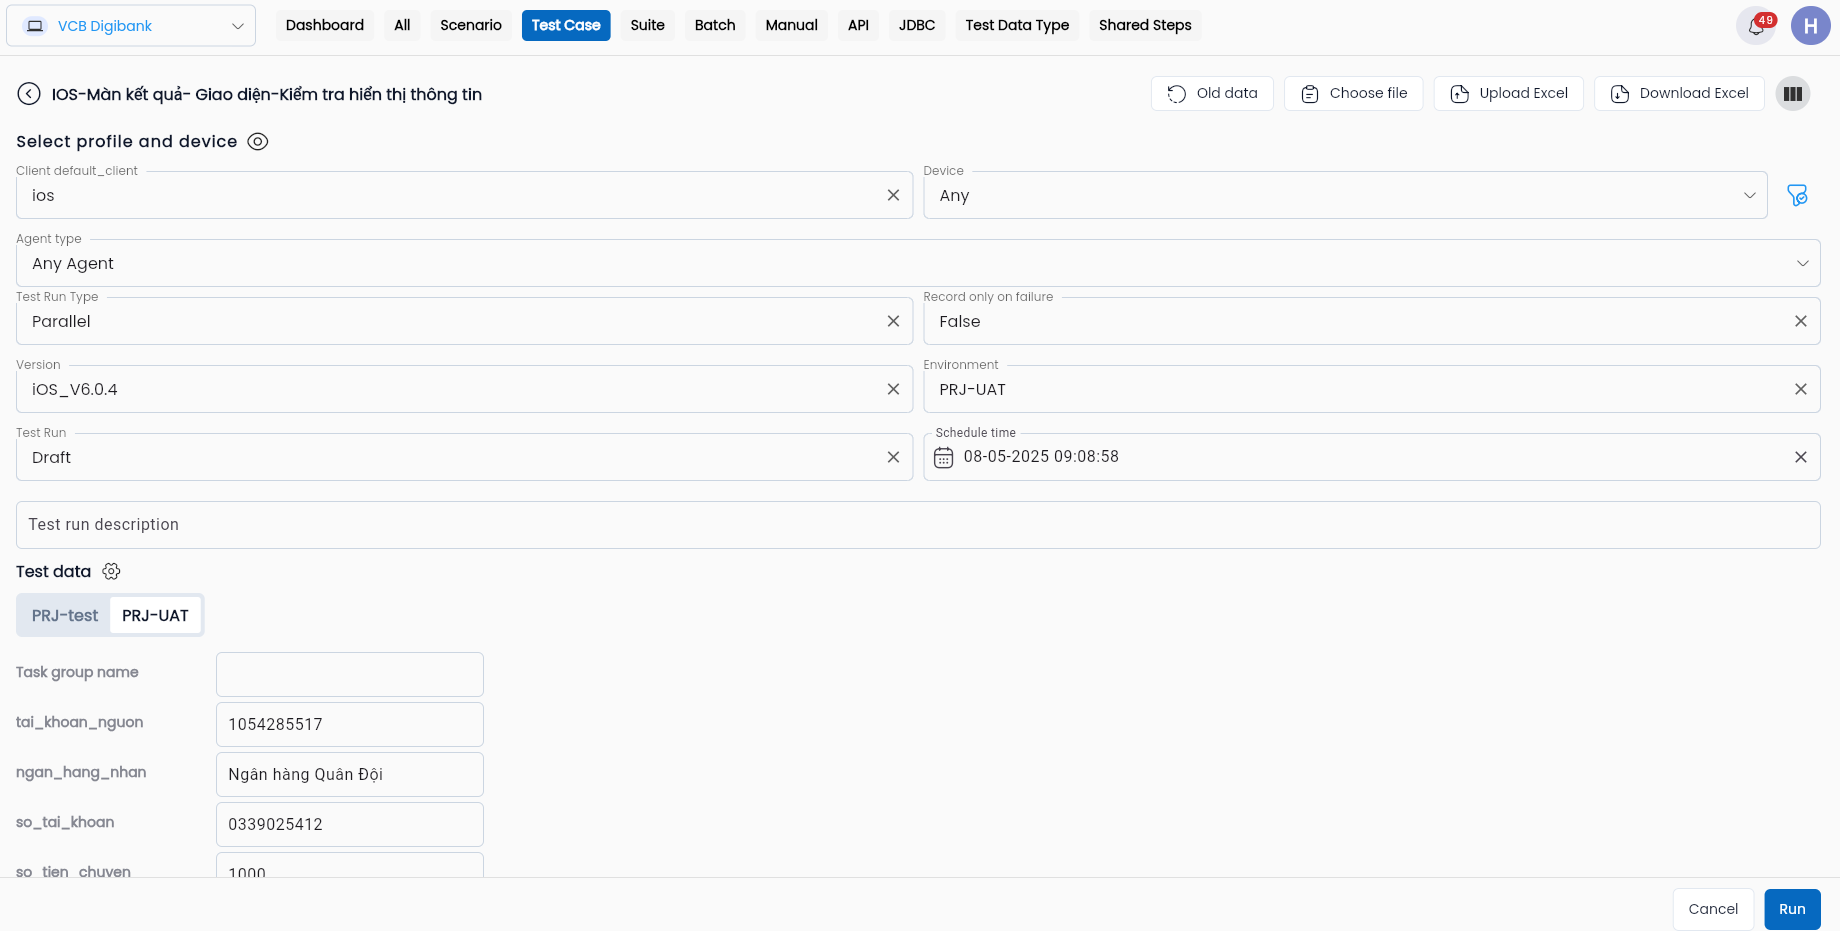The width and height of the screenshot is (1840, 931).
Task: Click the column layout icon
Action: pyautogui.click(x=1793, y=94)
